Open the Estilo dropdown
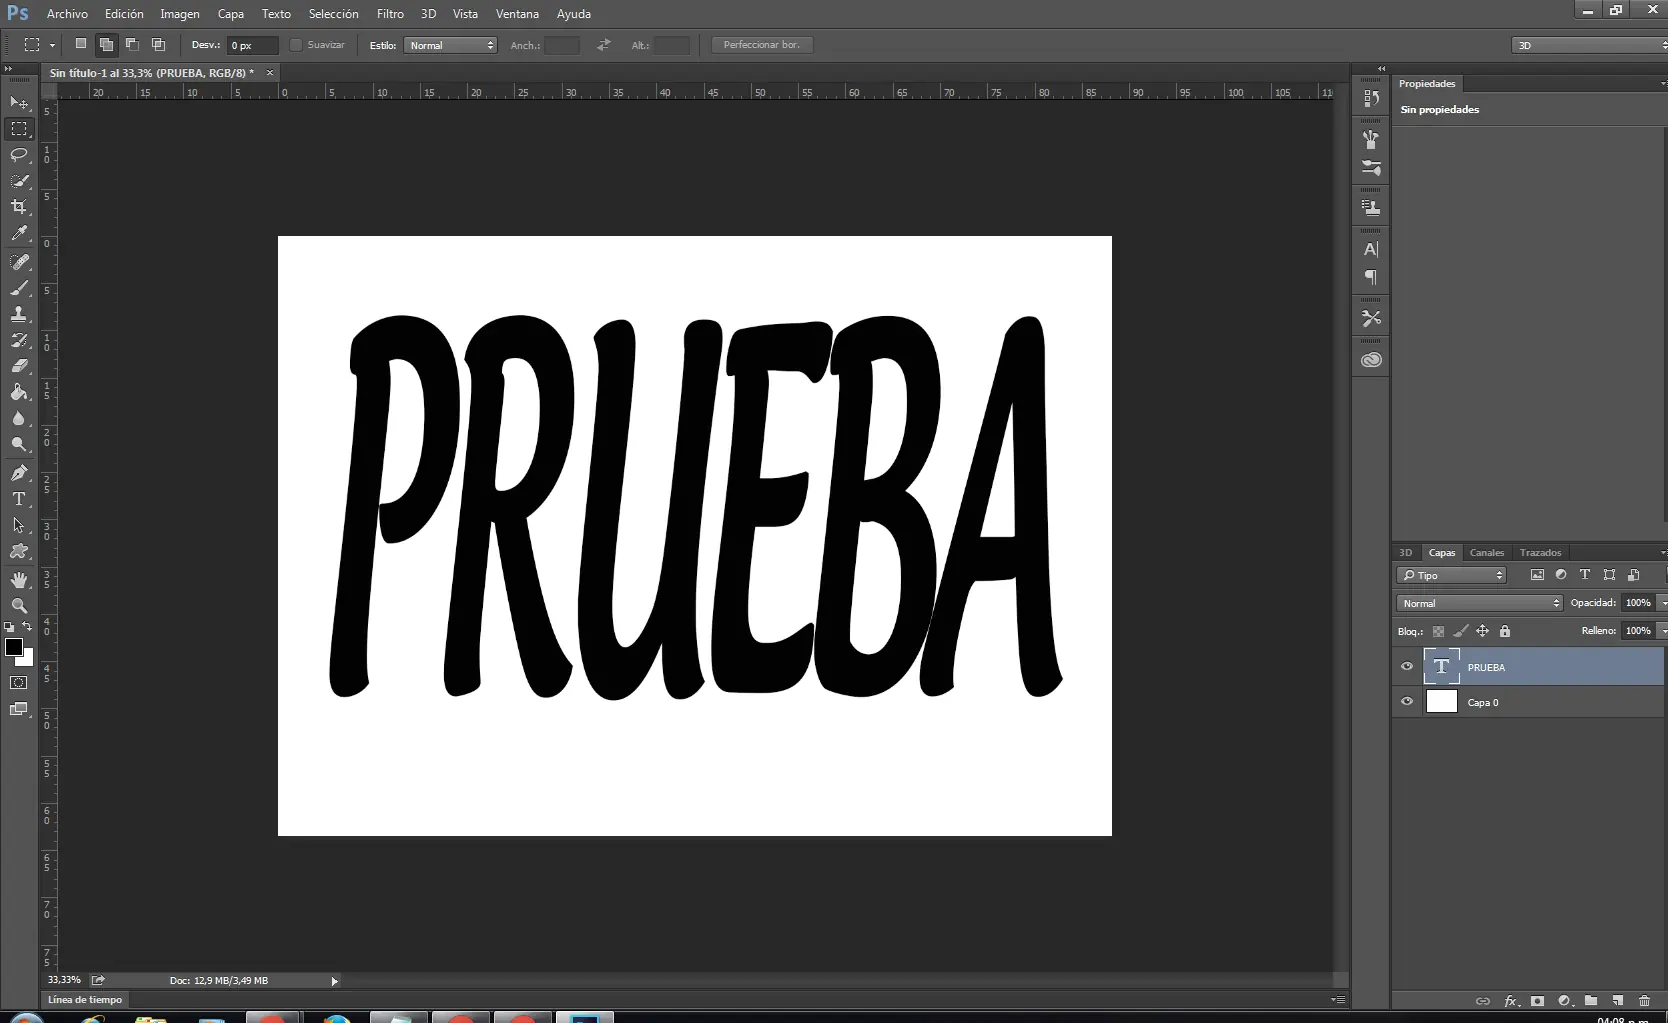The height and width of the screenshot is (1023, 1668). pyautogui.click(x=450, y=45)
